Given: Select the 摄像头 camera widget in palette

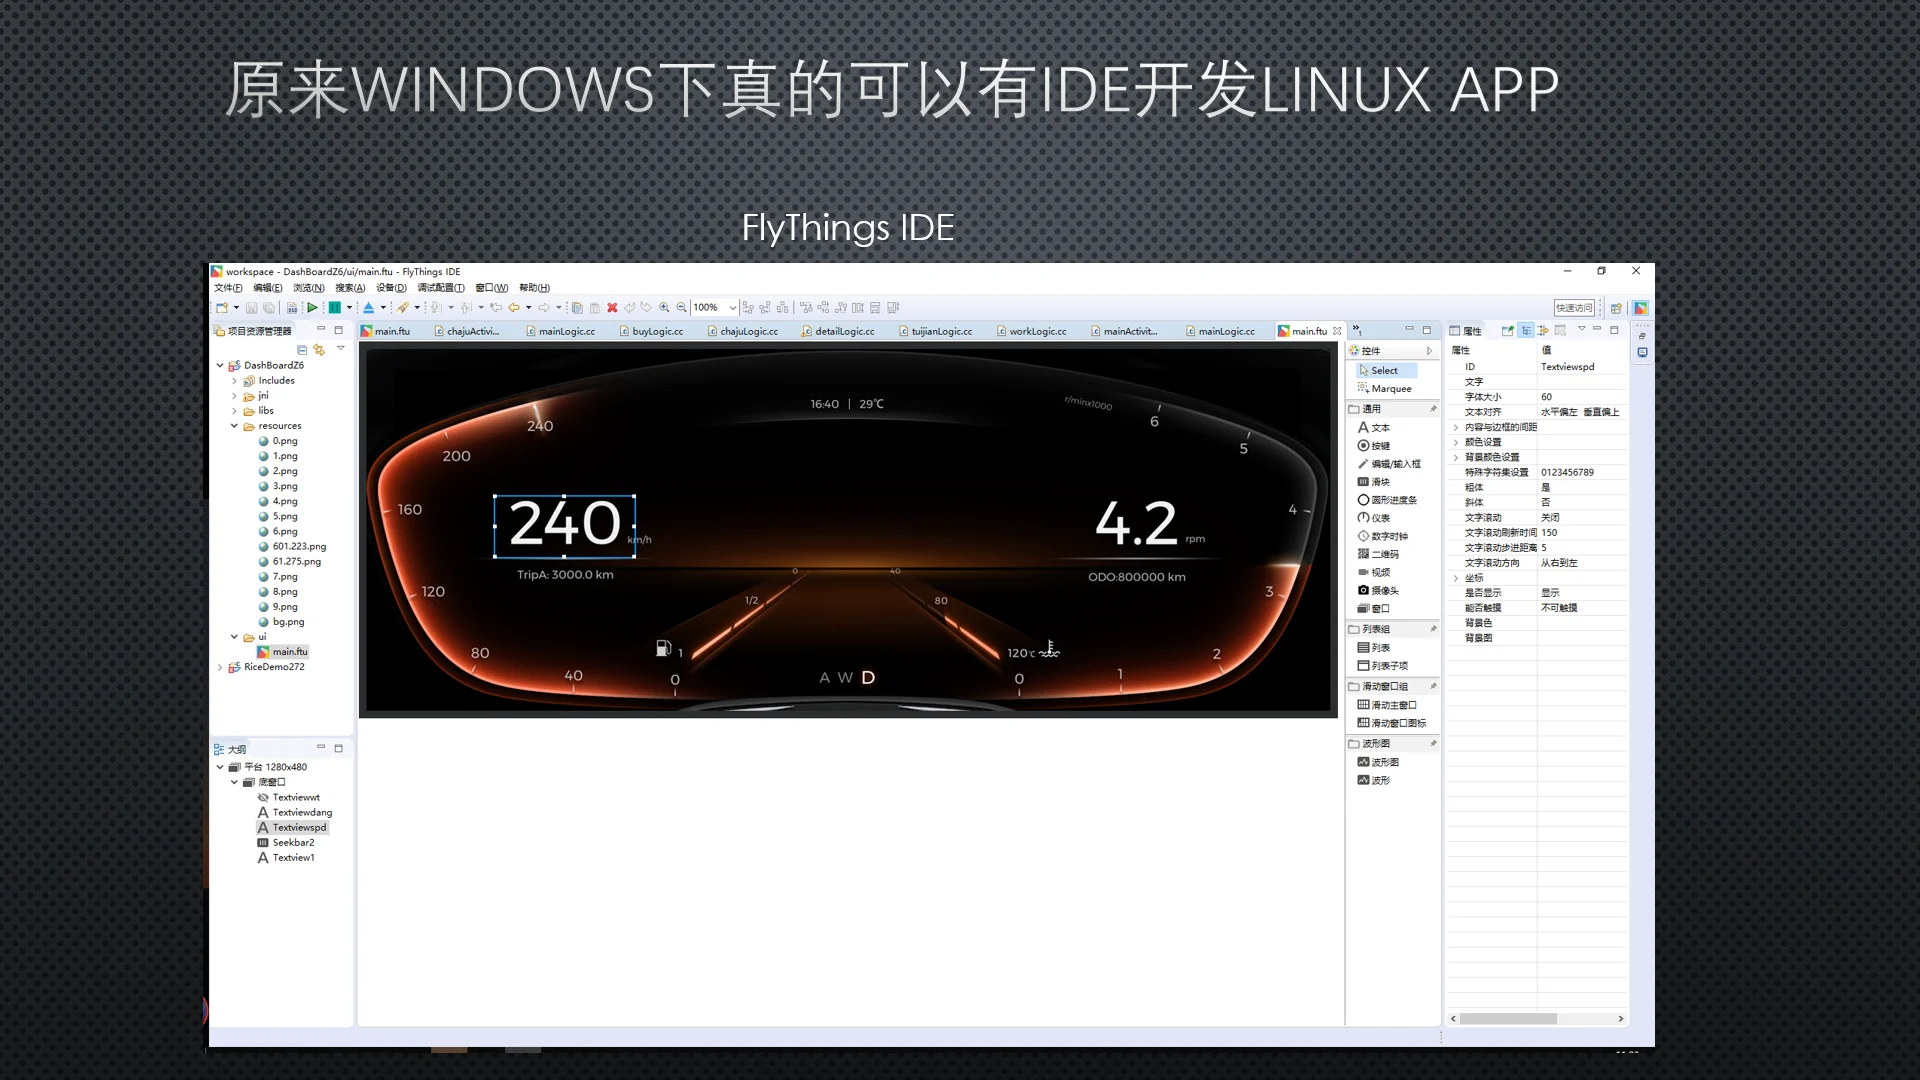Looking at the screenshot, I should (1378, 590).
